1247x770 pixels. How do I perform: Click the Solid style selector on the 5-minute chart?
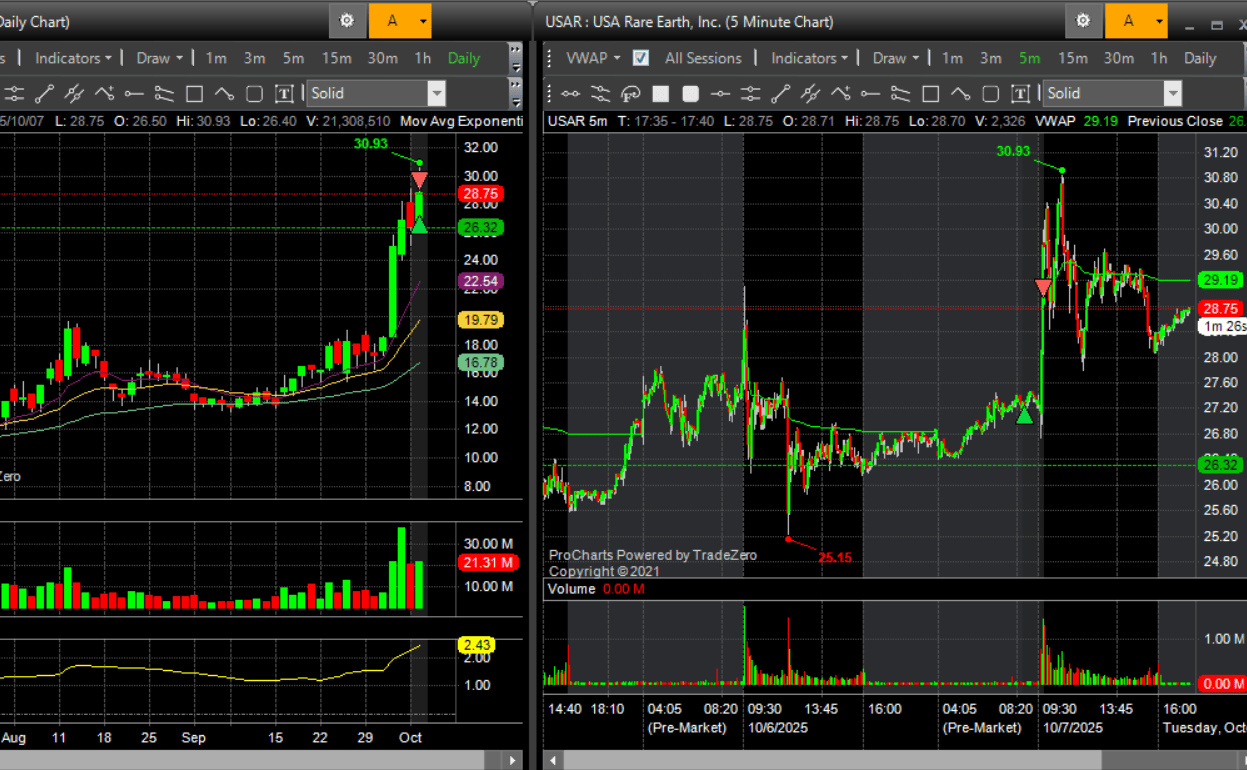1112,93
